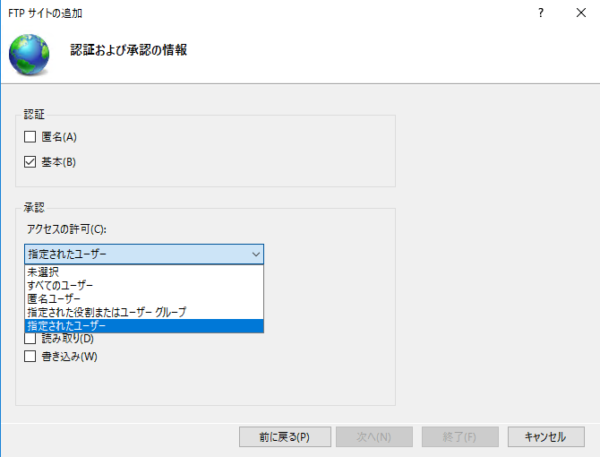The height and width of the screenshot is (457, 600).
Task: Tick the 書き込み(W) permission checkbox
Action: click(30, 356)
